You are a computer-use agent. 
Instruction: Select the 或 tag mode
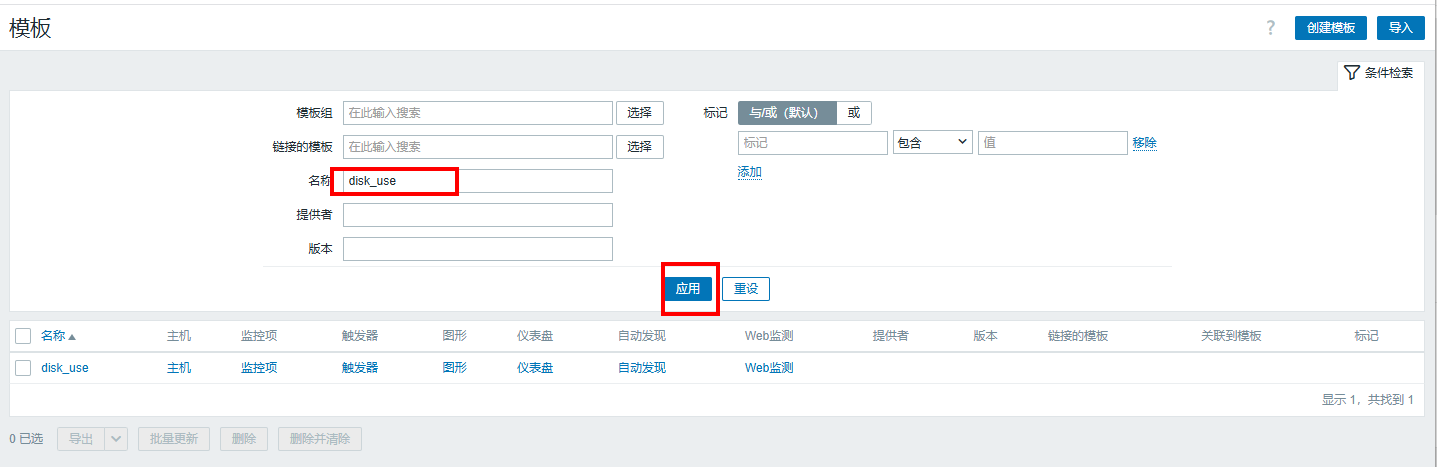tap(853, 113)
